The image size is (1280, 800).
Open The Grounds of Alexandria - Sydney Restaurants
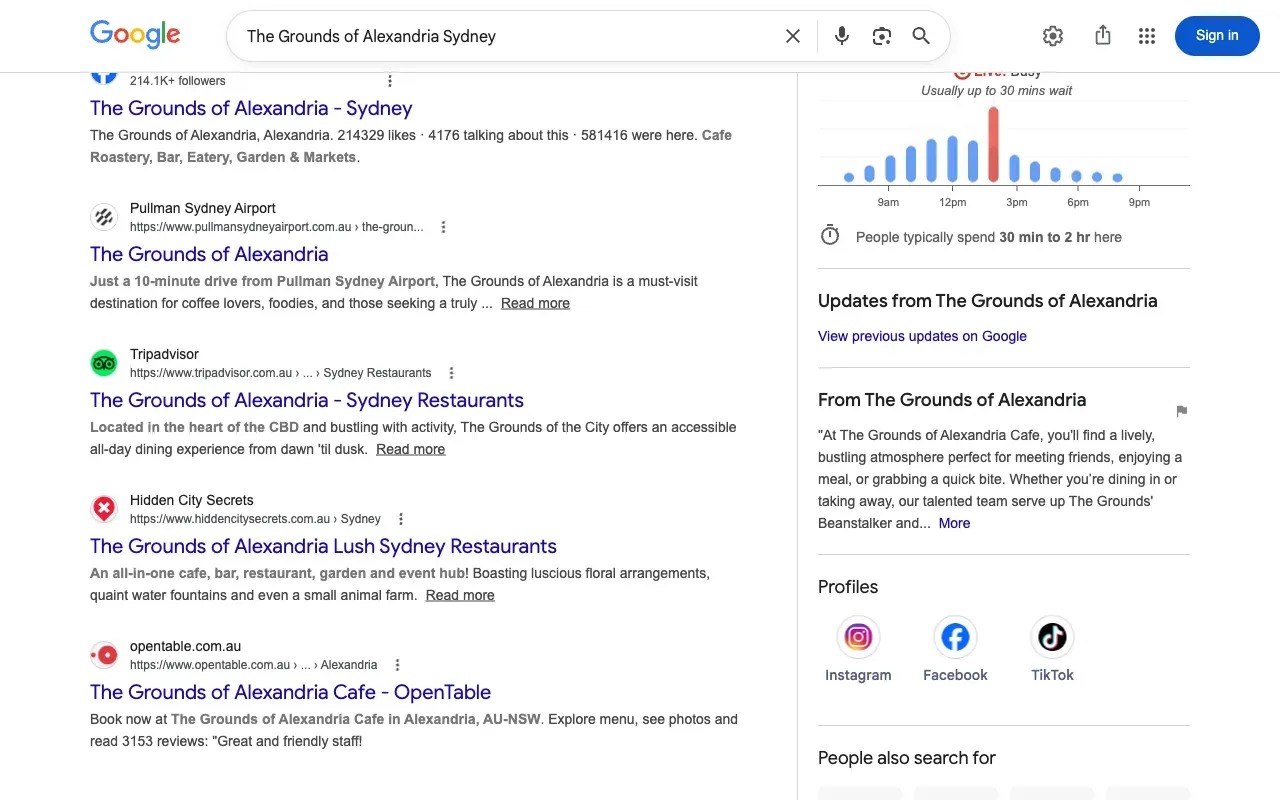(x=307, y=400)
